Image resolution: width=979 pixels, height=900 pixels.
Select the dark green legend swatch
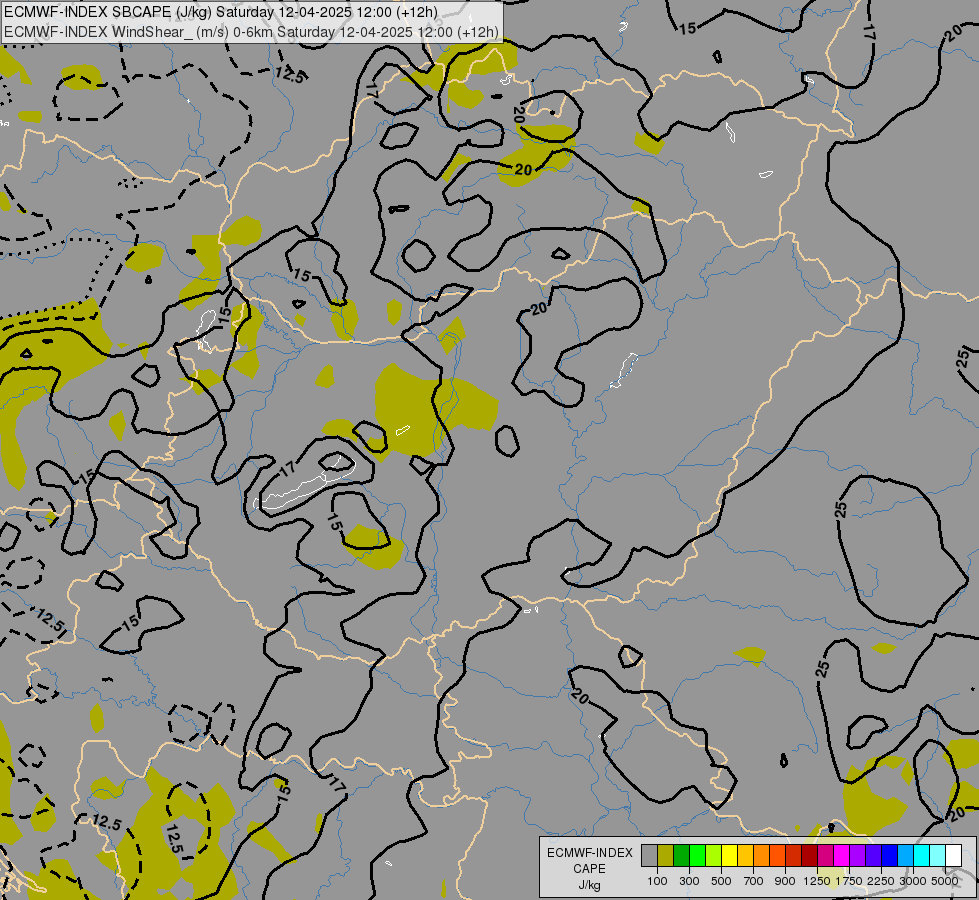[x=681, y=856]
